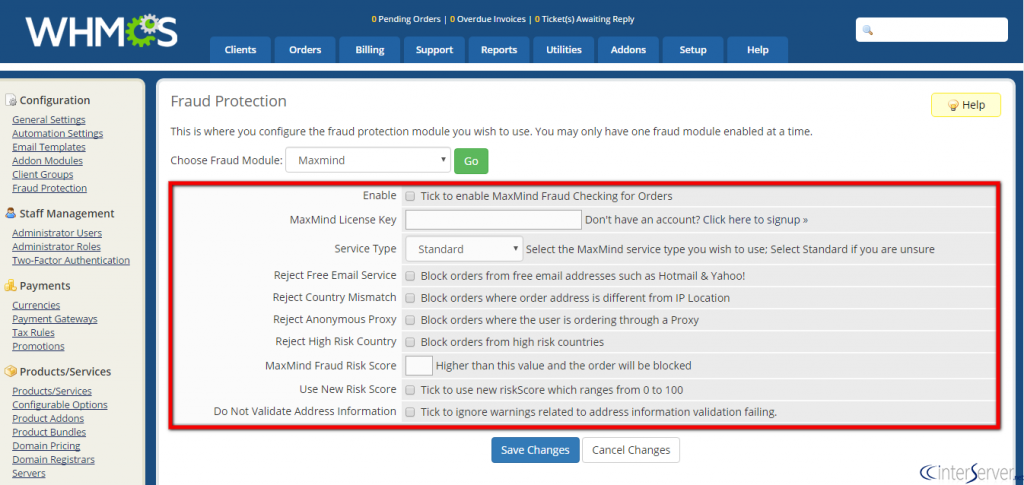This screenshot has height=485, width=1024.
Task: Click Overdue Invoices status link
Action: 488,20
